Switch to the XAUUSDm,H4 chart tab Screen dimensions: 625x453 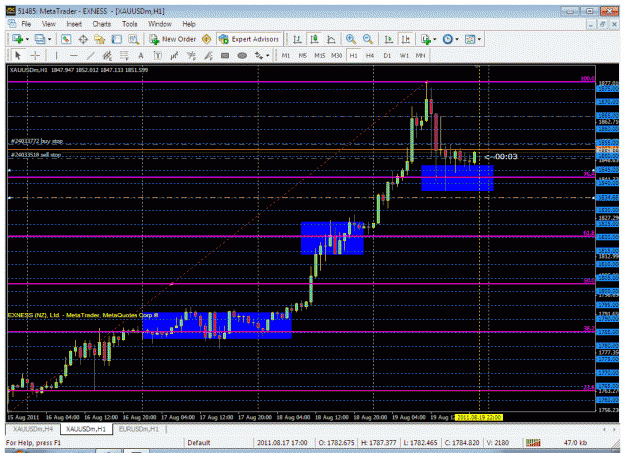click(33, 429)
